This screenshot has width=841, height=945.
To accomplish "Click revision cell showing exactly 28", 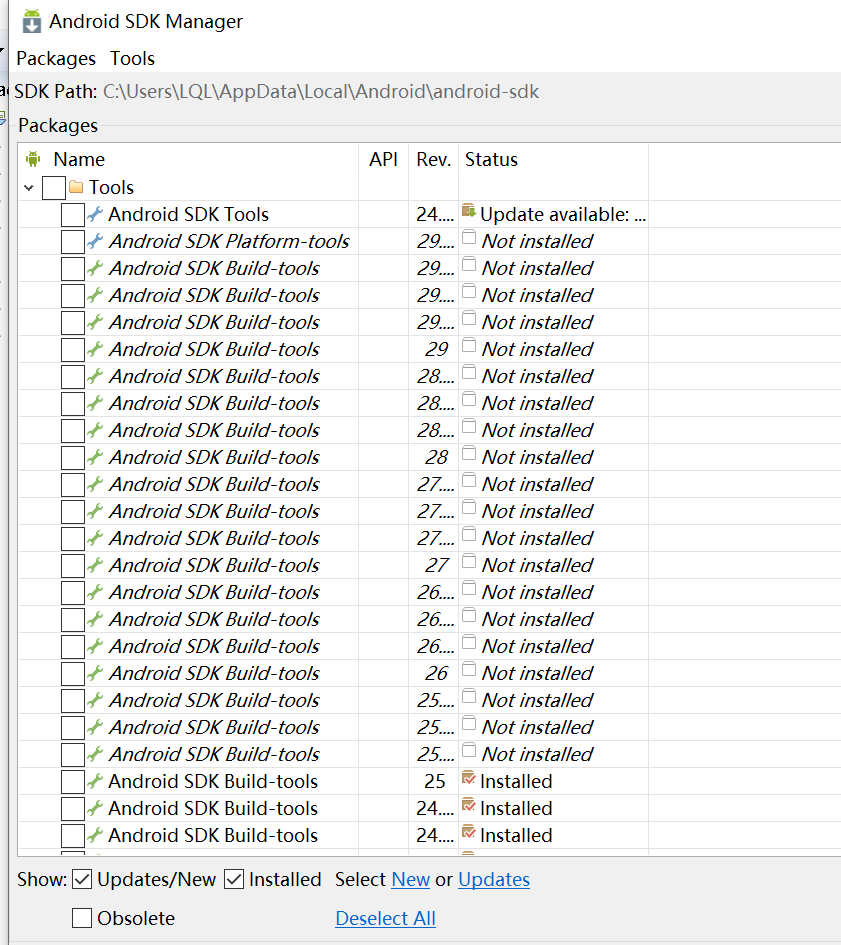I will [x=436, y=457].
